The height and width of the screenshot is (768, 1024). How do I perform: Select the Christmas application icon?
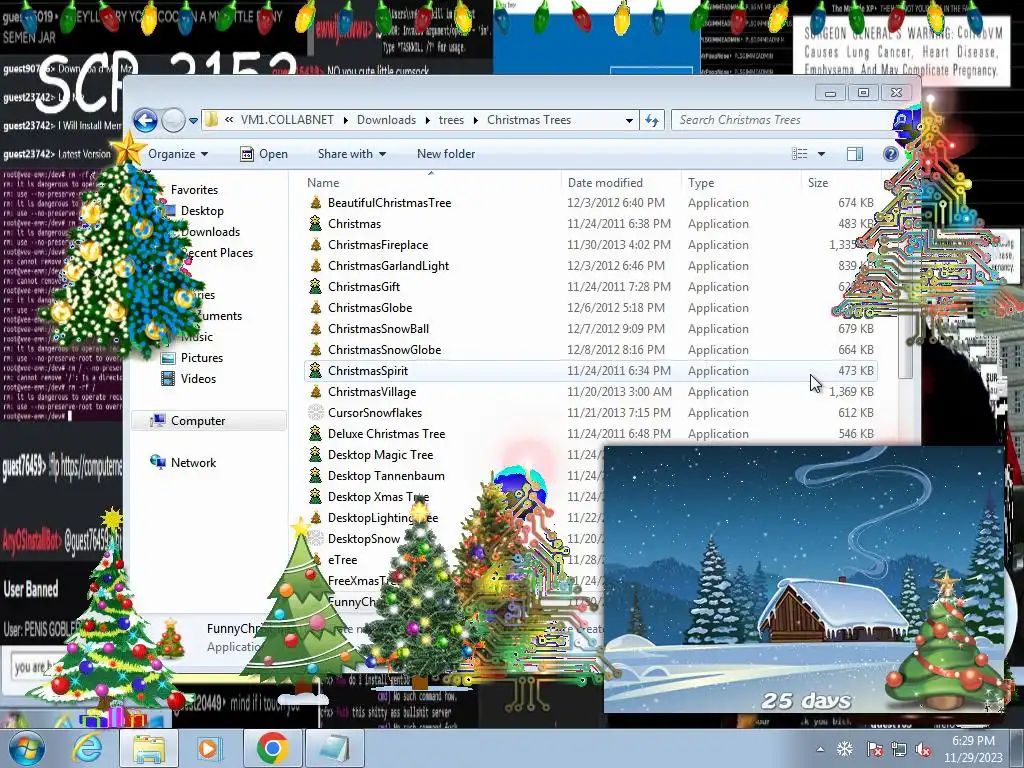[x=316, y=224]
